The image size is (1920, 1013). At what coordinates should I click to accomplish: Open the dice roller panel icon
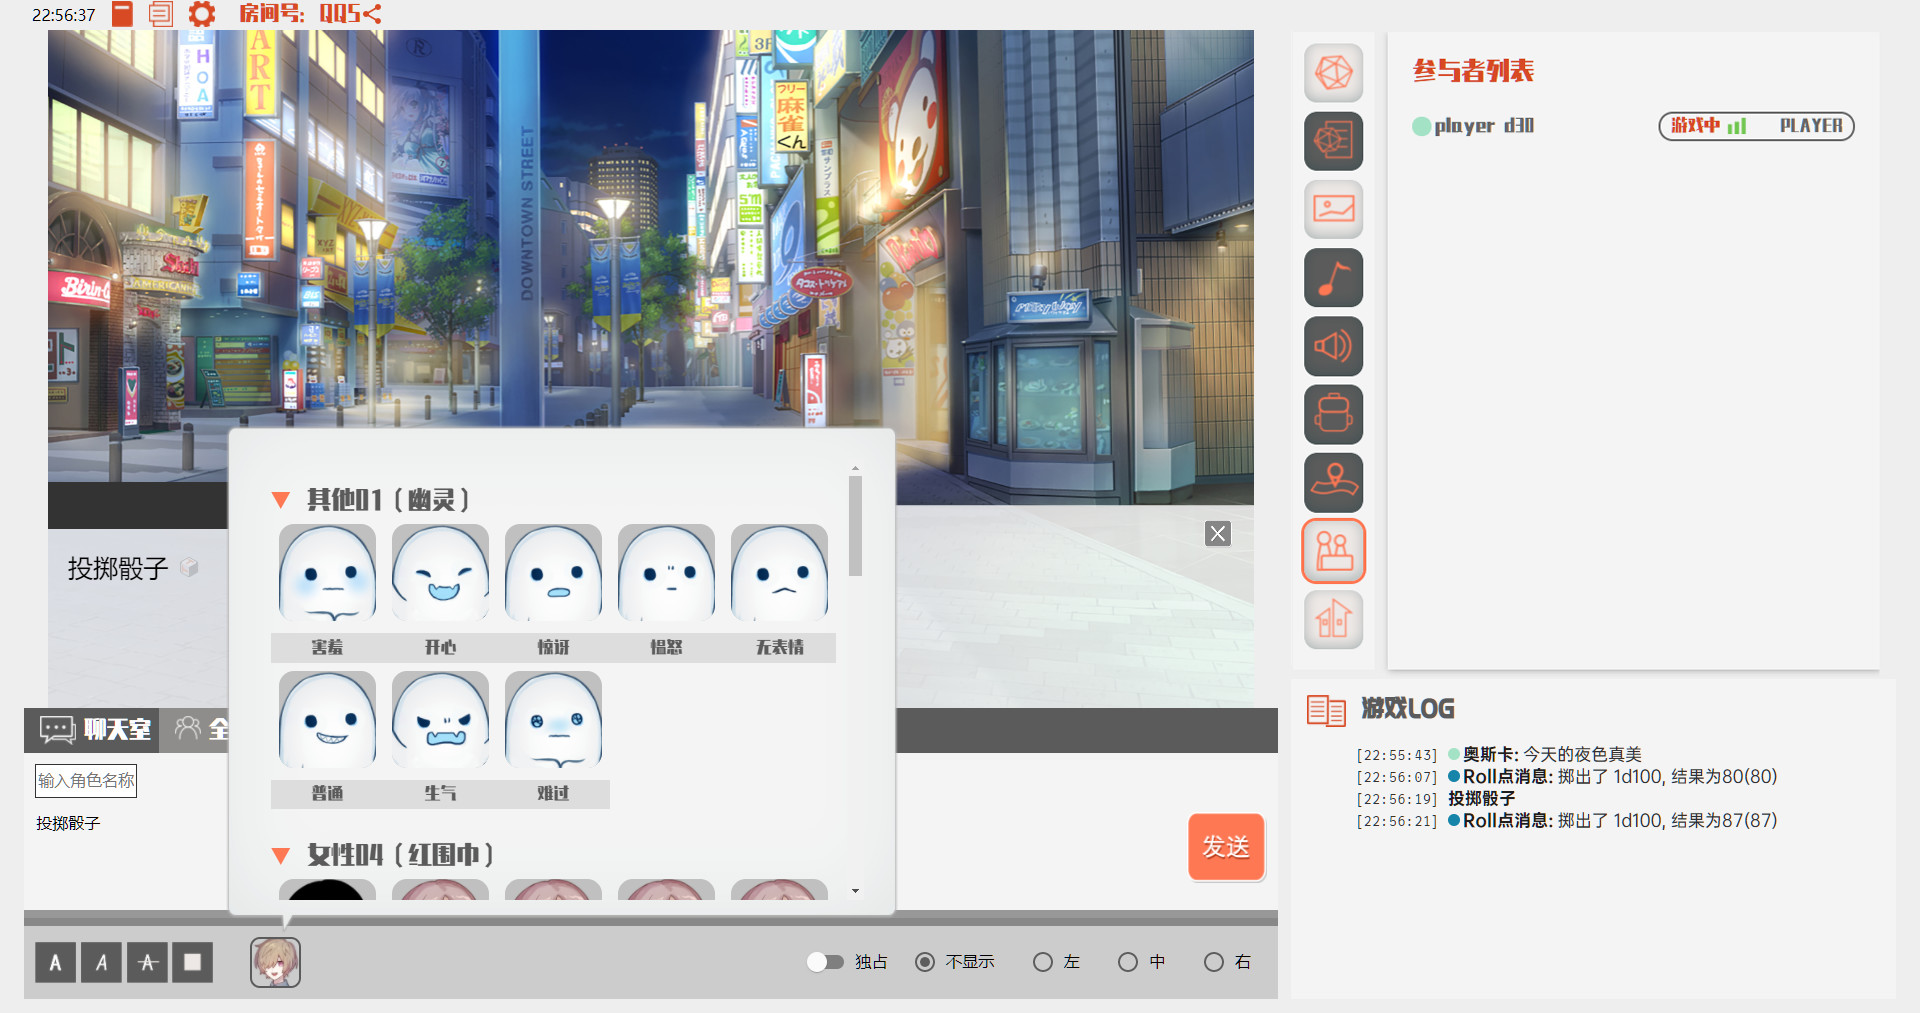[1333, 73]
